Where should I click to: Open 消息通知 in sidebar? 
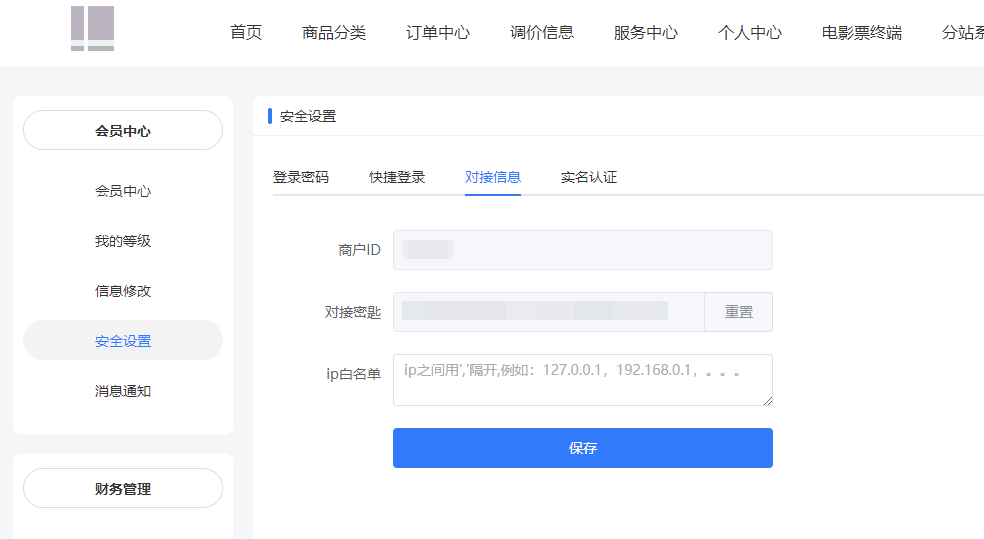coord(123,391)
